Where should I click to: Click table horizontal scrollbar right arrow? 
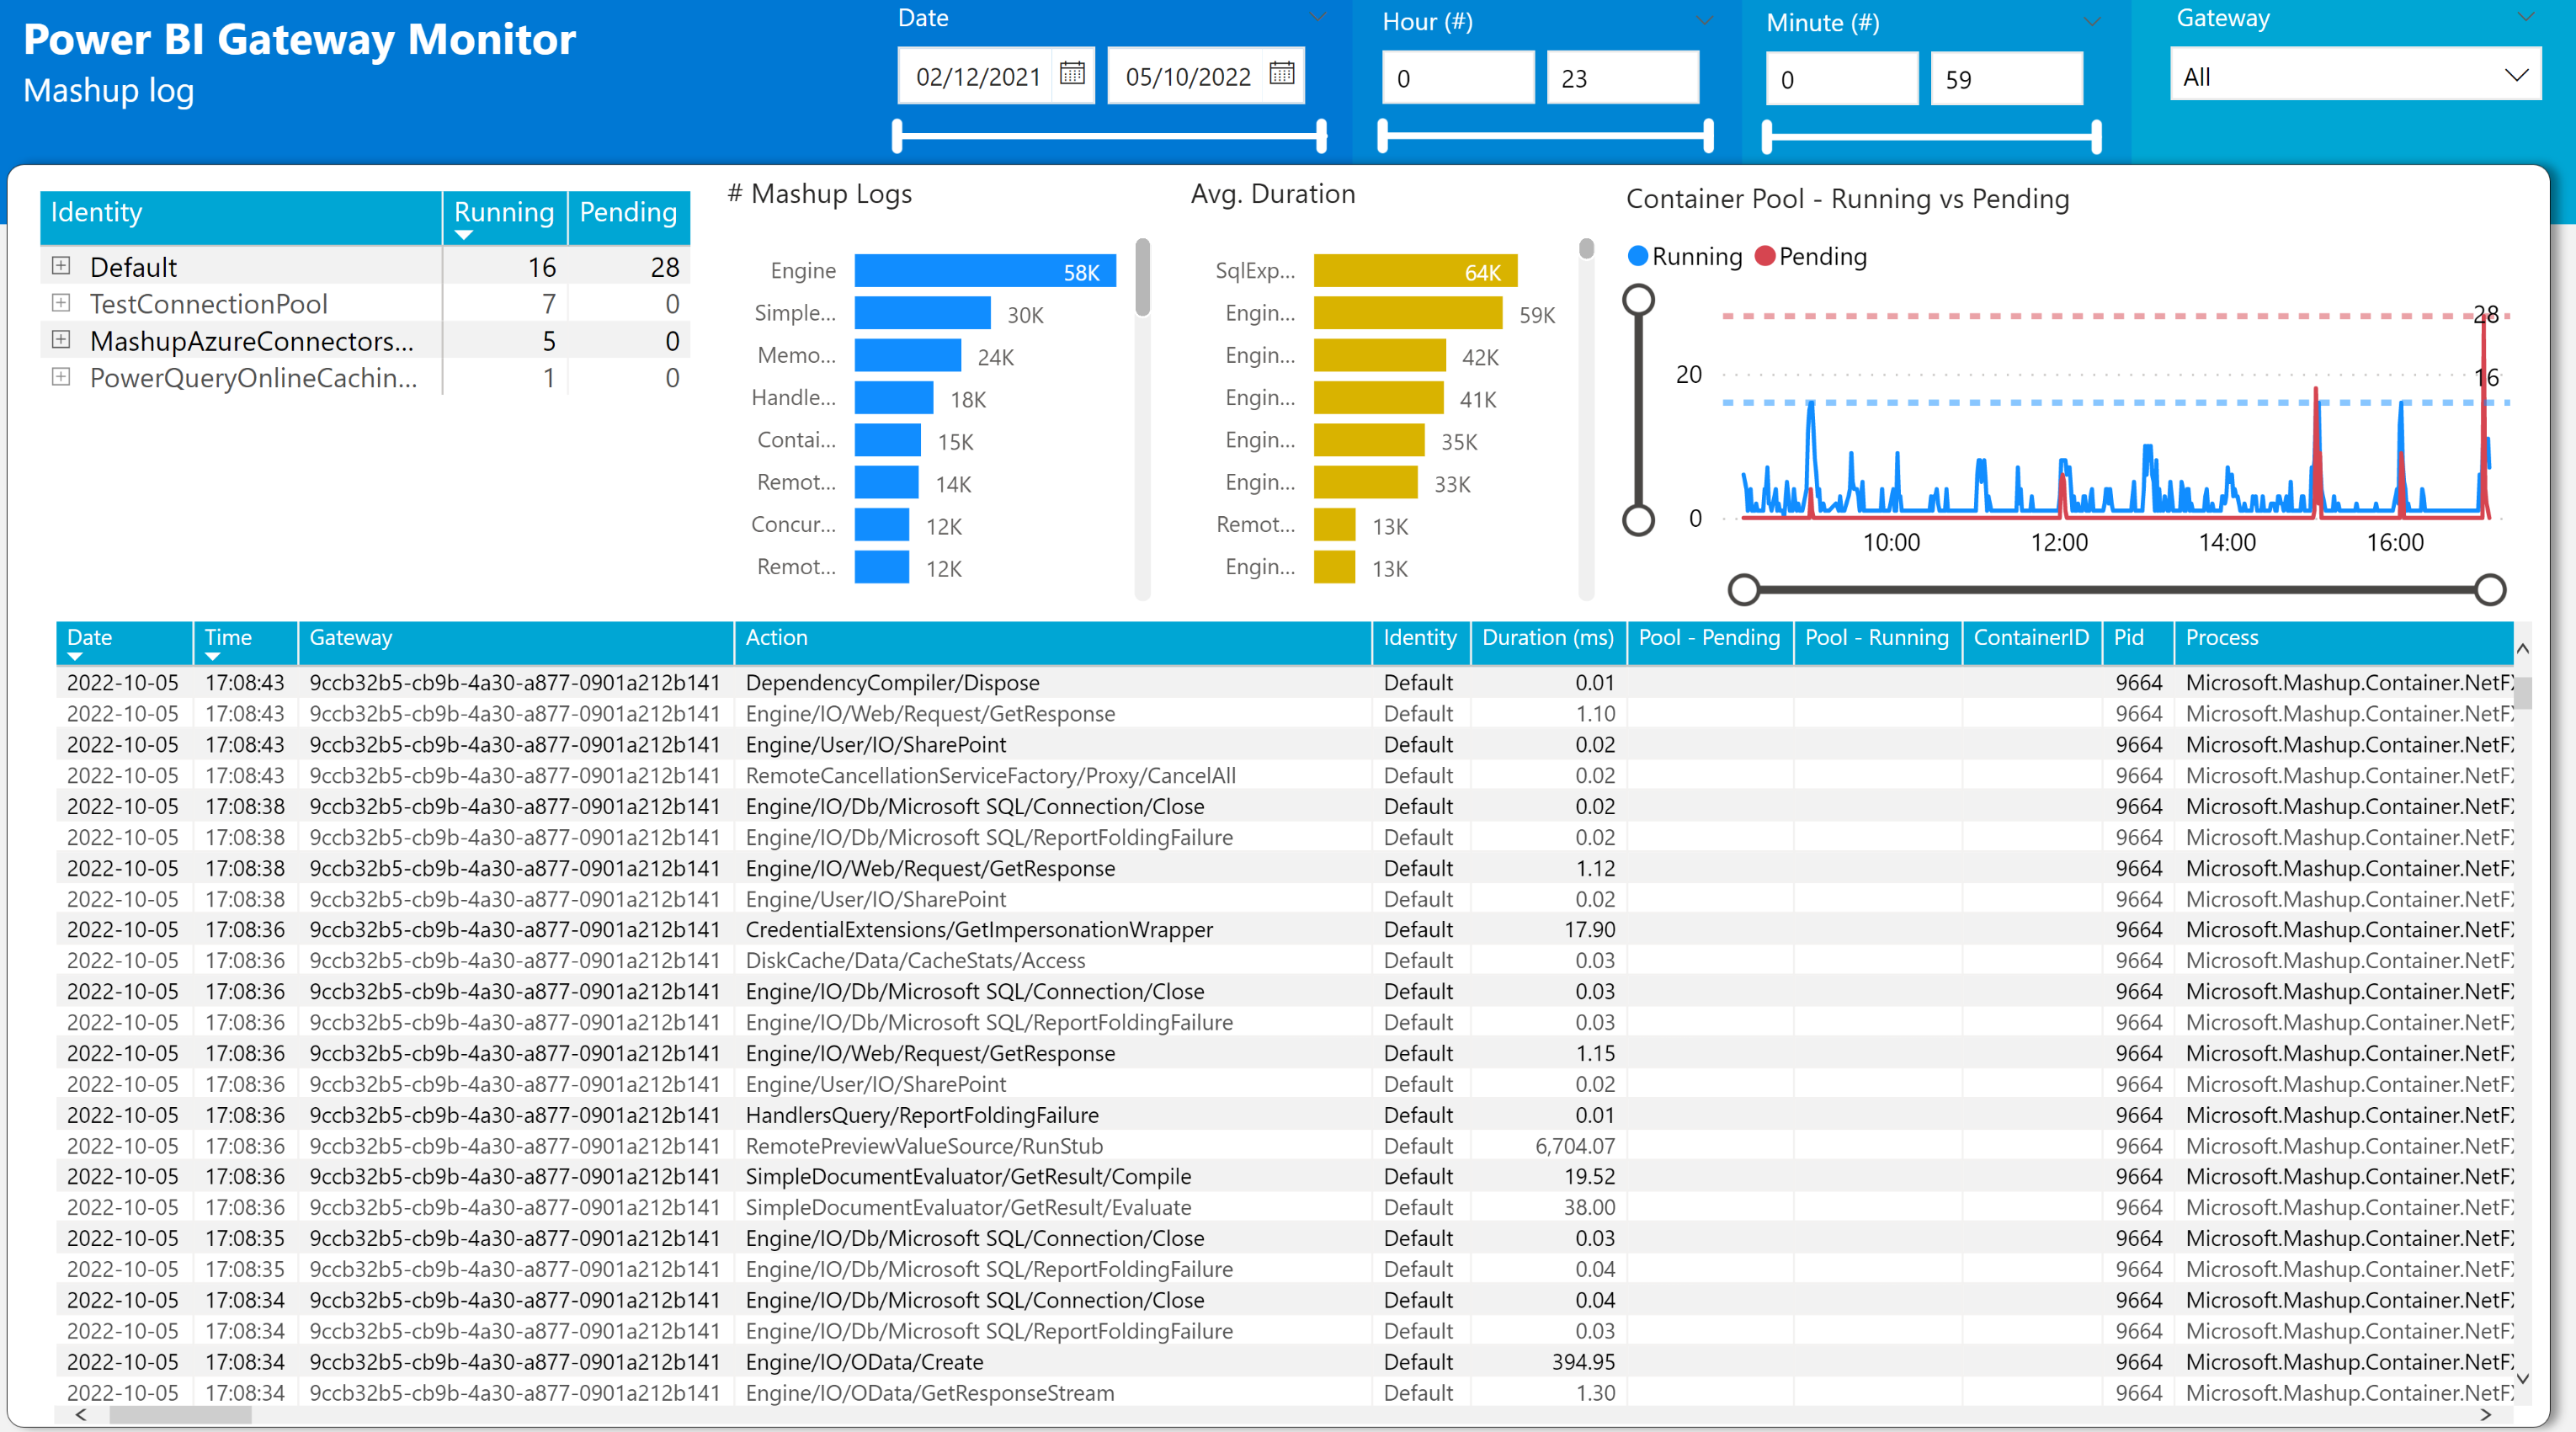pyautogui.click(x=2486, y=1414)
